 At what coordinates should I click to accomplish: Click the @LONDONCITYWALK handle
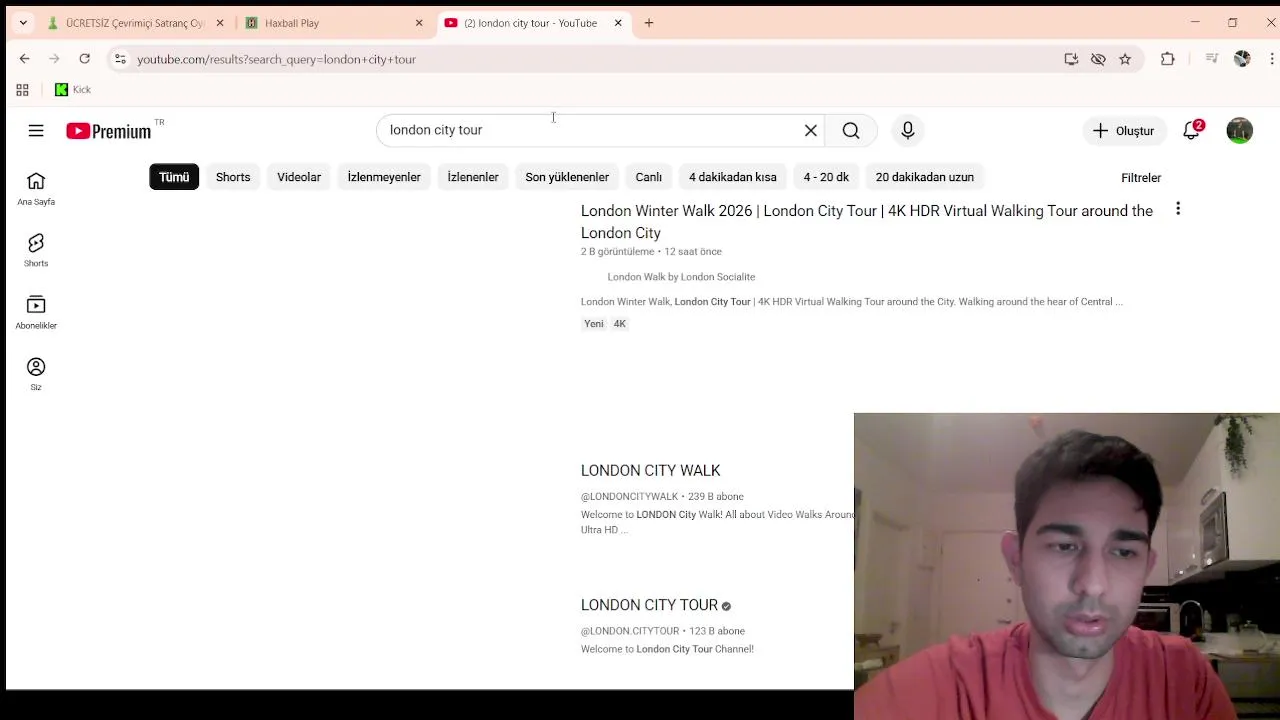pos(629,496)
